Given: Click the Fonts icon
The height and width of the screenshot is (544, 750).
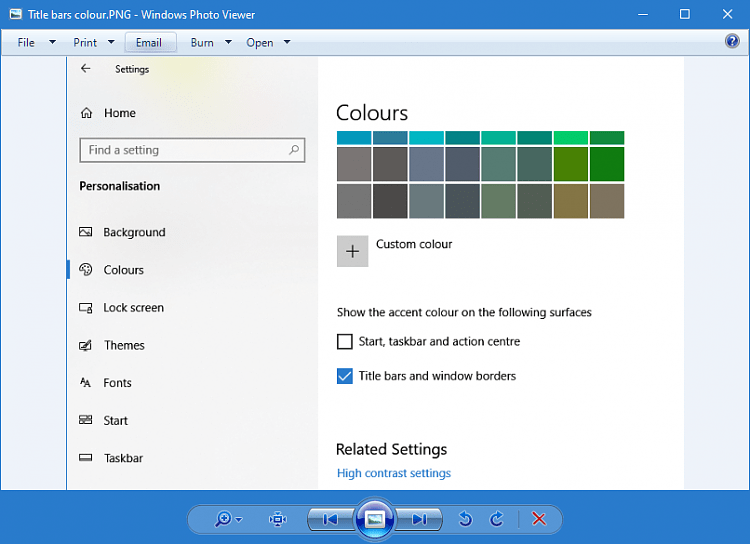Looking at the screenshot, I should pyautogui.click(x=86, y=383).
